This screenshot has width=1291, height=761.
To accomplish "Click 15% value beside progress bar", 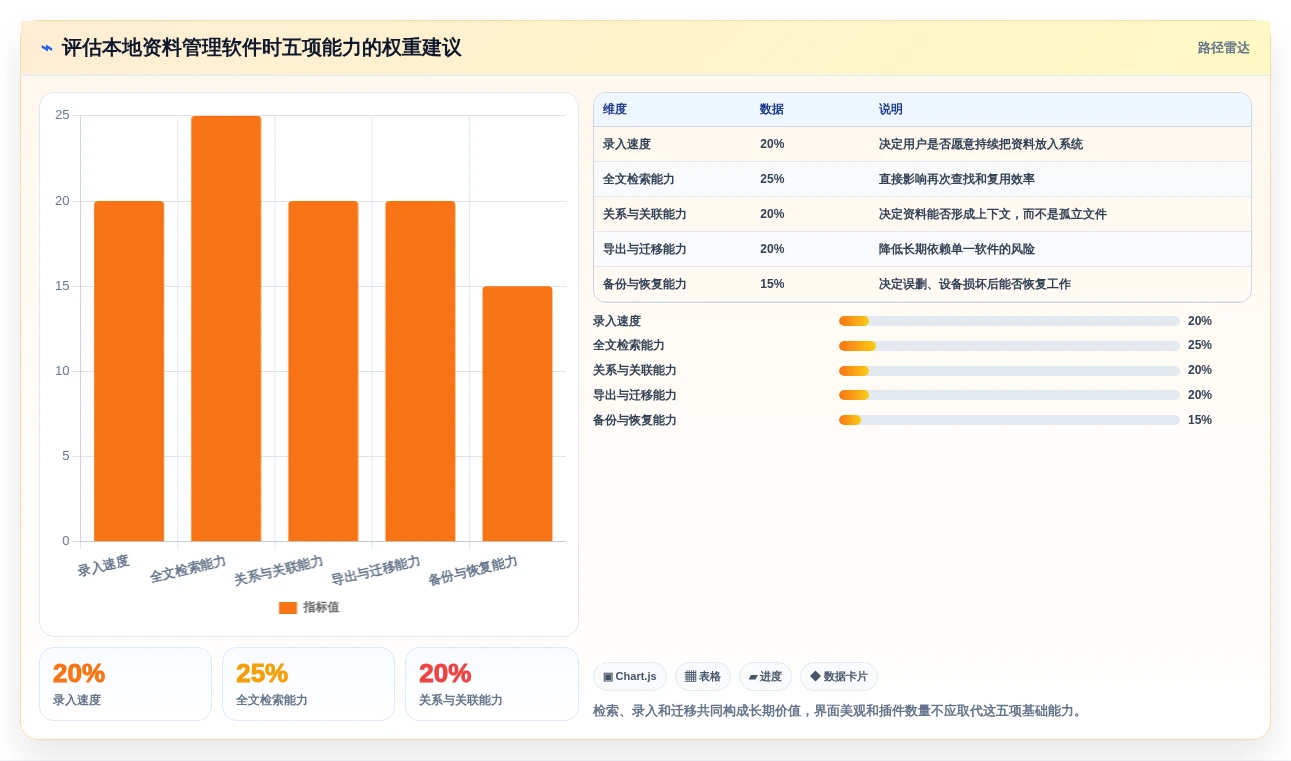I will [1200, 420].
